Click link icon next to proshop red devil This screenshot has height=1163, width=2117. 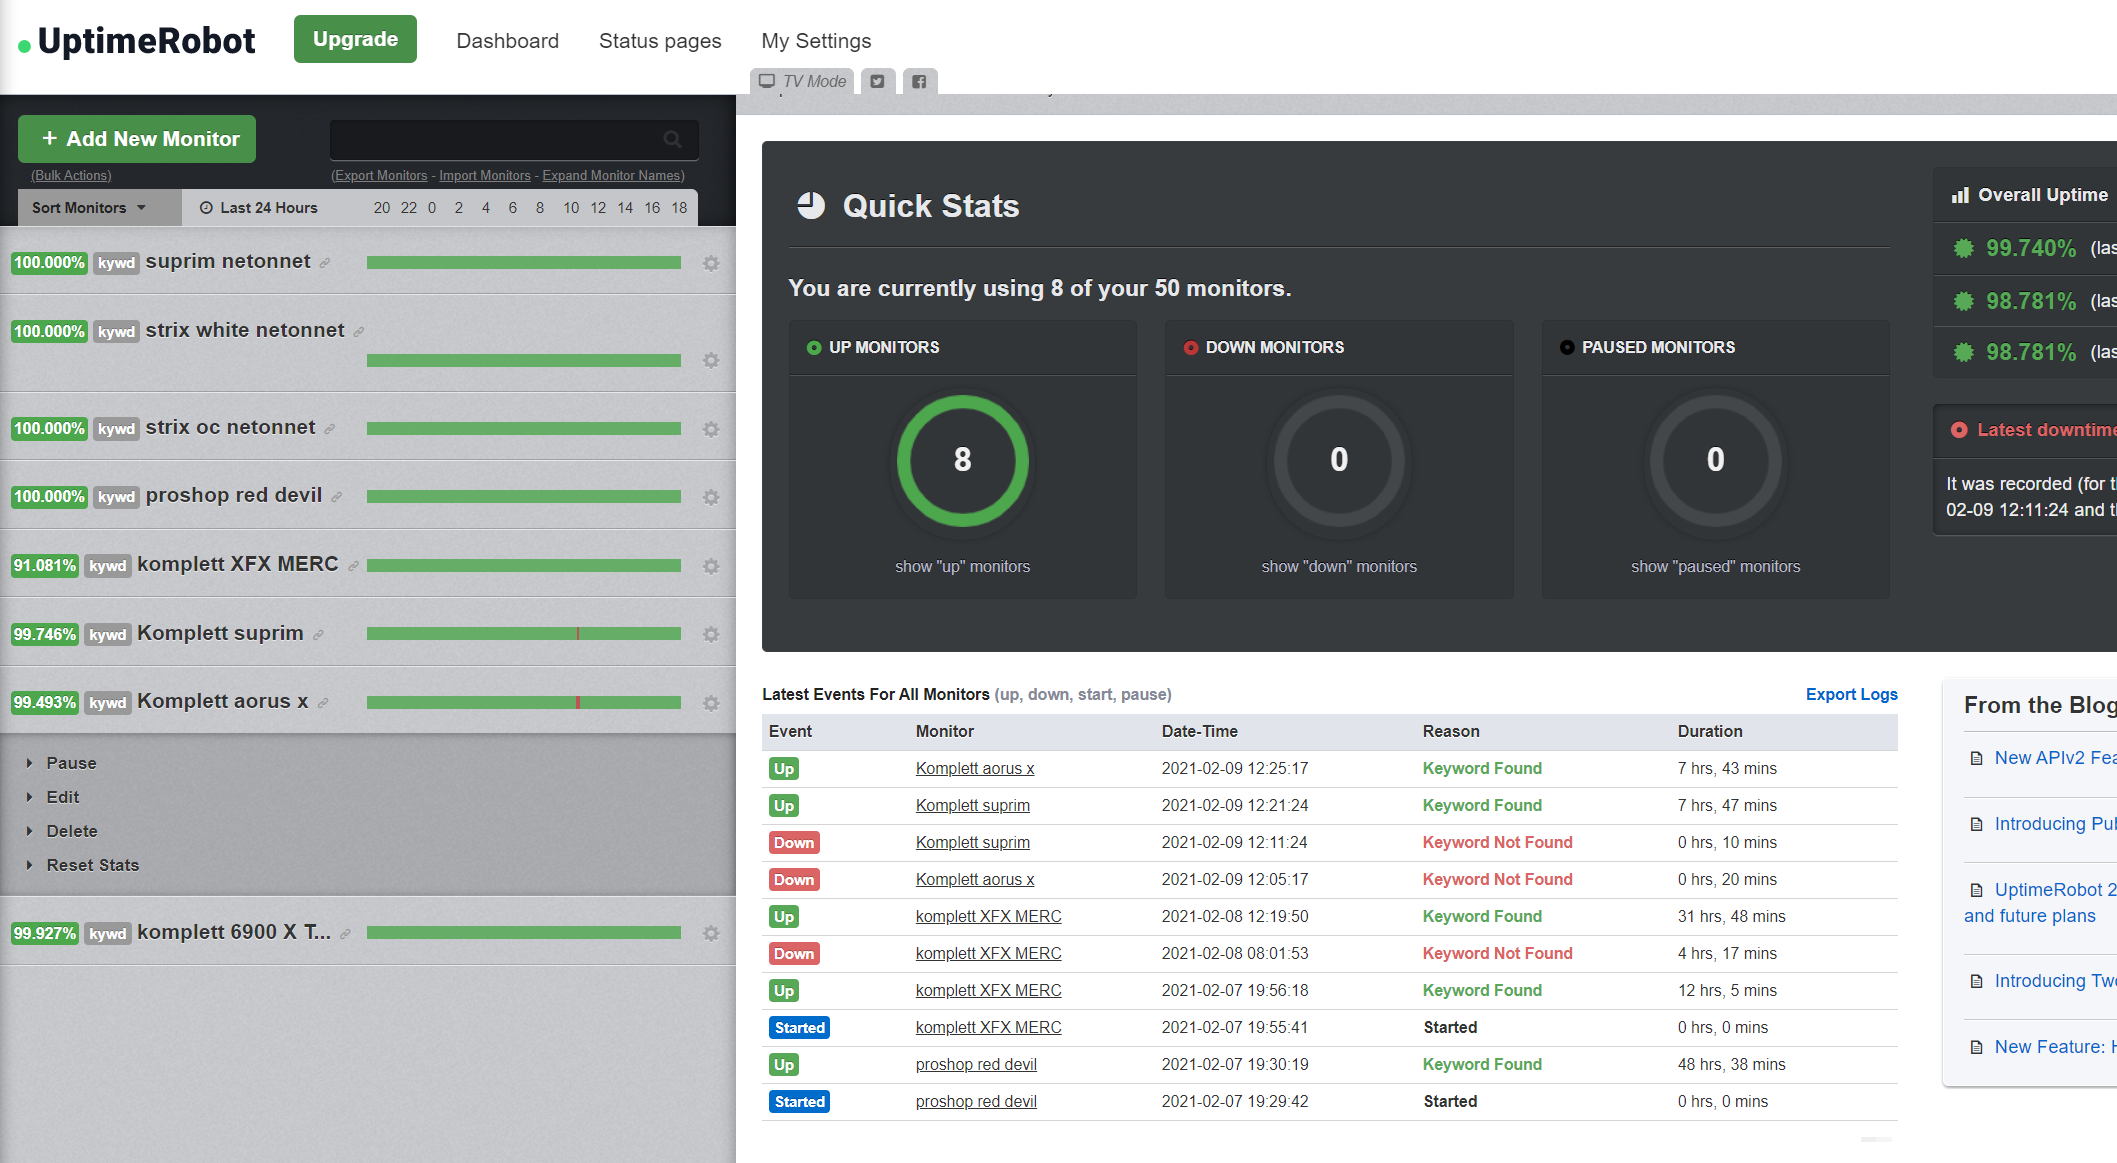[337, 497]
